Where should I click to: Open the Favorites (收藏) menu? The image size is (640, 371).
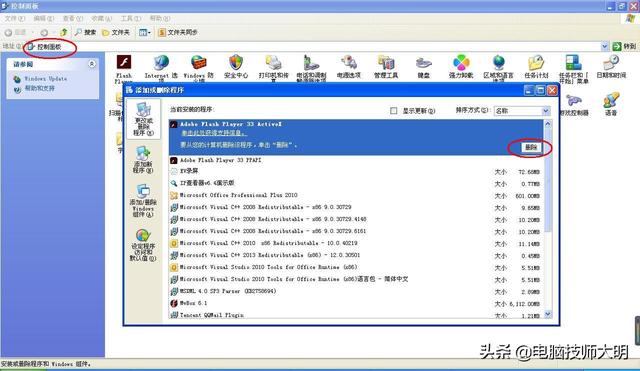[102, 18]
